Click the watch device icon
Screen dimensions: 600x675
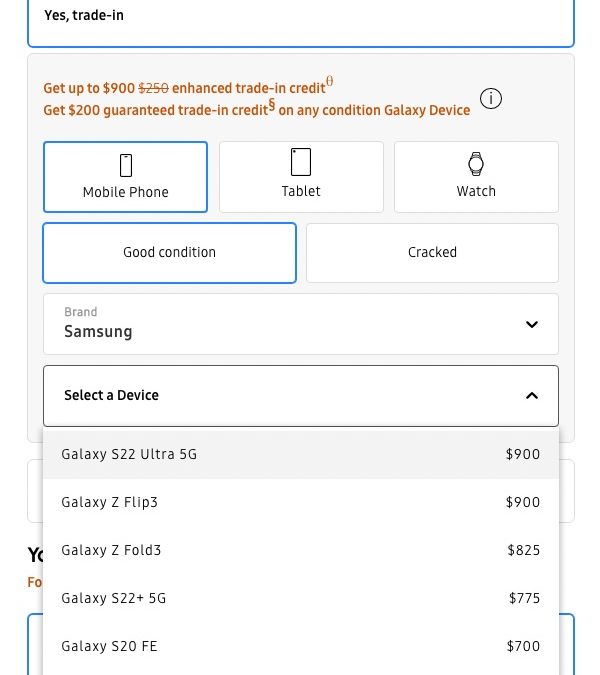(x=476, y=164)
